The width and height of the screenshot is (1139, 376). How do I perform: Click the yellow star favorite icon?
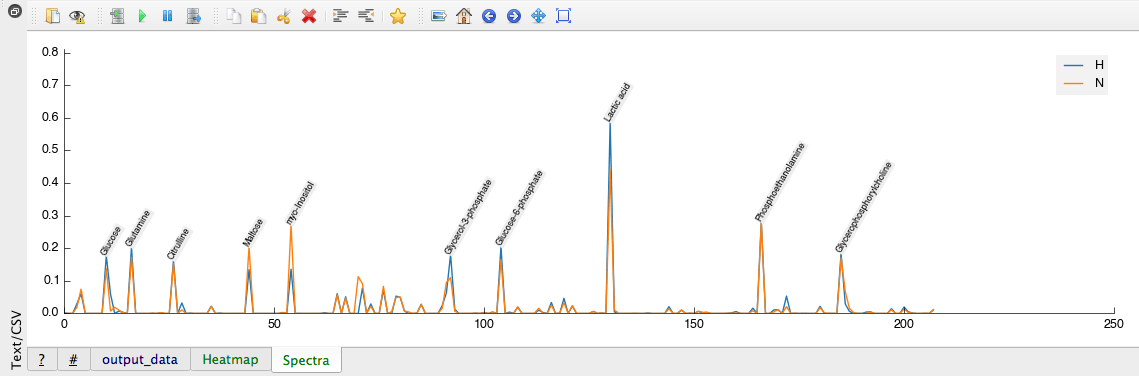(397, 16)
